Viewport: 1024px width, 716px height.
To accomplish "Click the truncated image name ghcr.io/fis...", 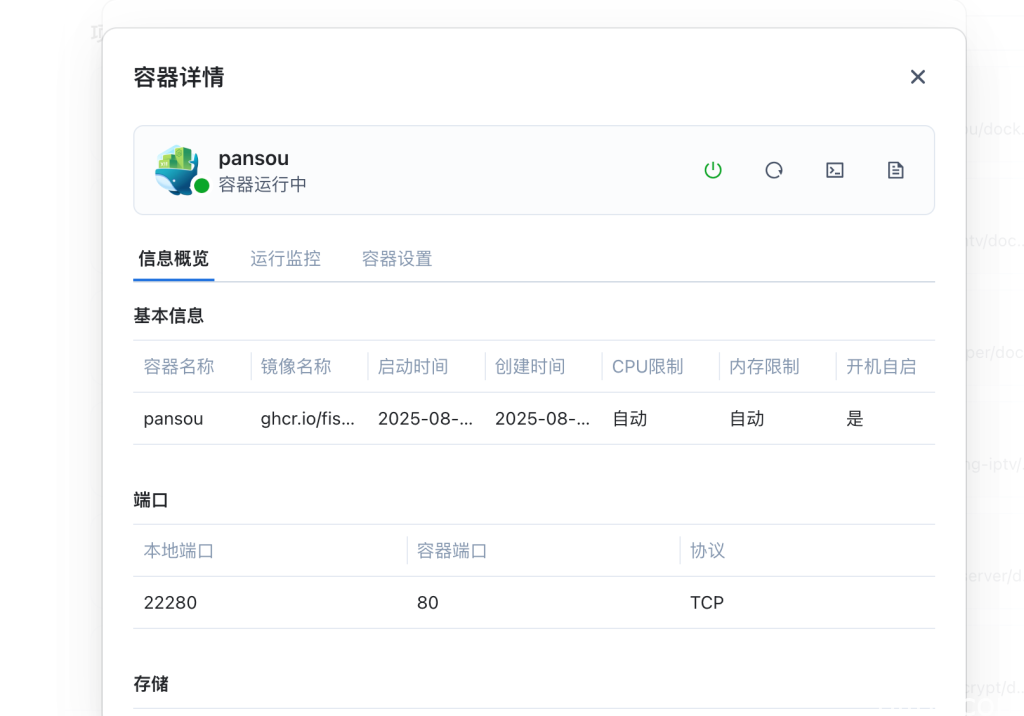I will [x=308, y=419].
